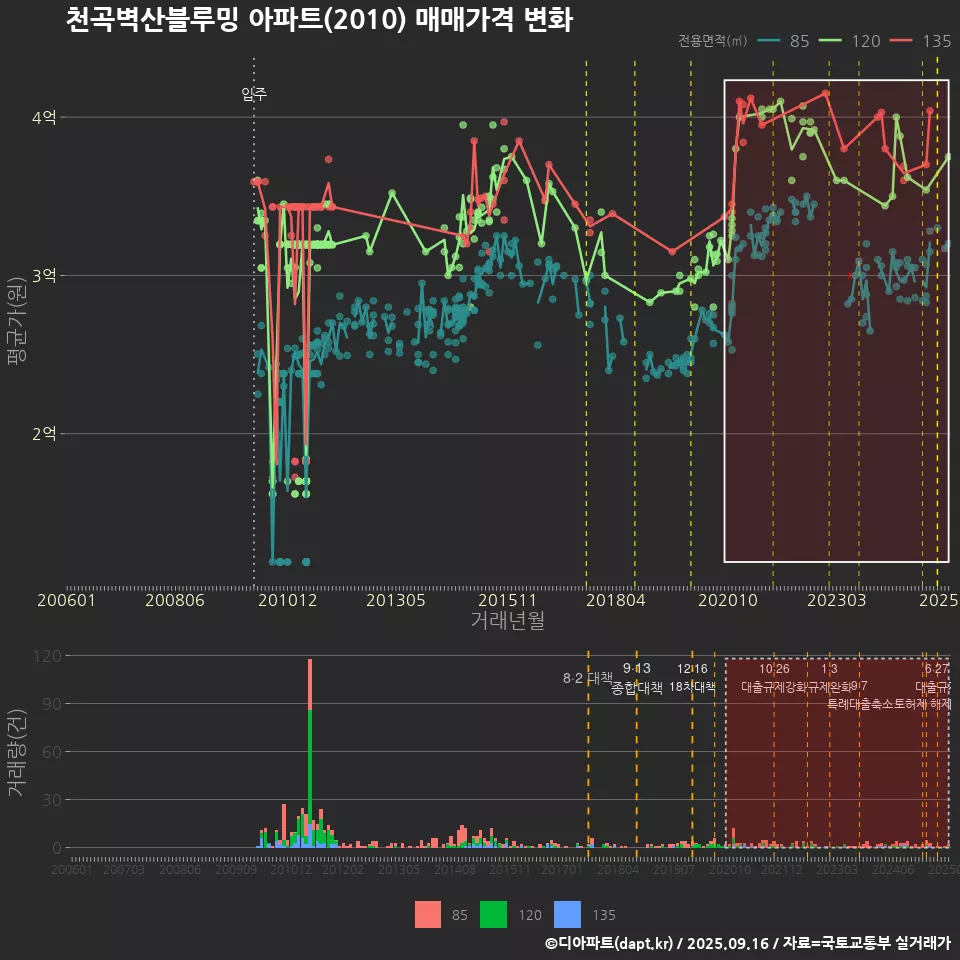This screenshot has height=960, width=960.
Task: Click the 전용면적(㎡) legend title
Action: [x=712, y=41]
